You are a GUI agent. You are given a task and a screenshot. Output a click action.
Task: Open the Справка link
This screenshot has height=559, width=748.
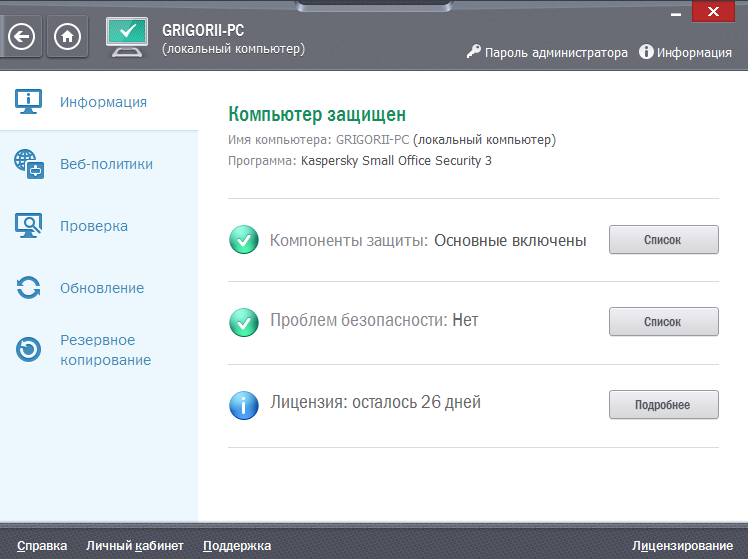pyautogui.click(x=42, y=545)
